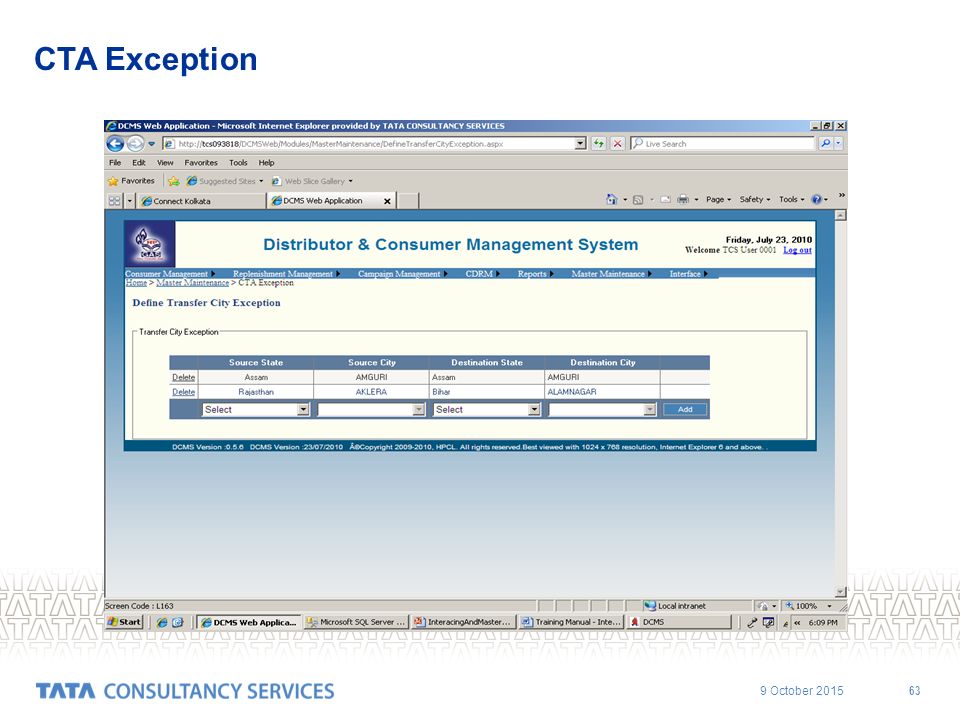Viewport: 960px width, 720px height.
Task: Switch to the Connect Kolkata tab
Action: point(201,201)
